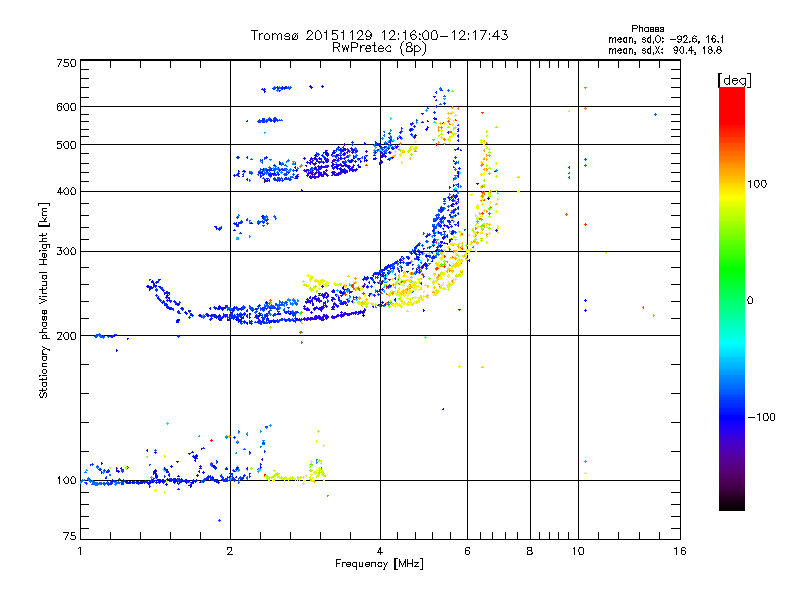The height and width of the screenshot is (600, 800).
Task: Click the x-axis tick label '10'
Action: 578,551
